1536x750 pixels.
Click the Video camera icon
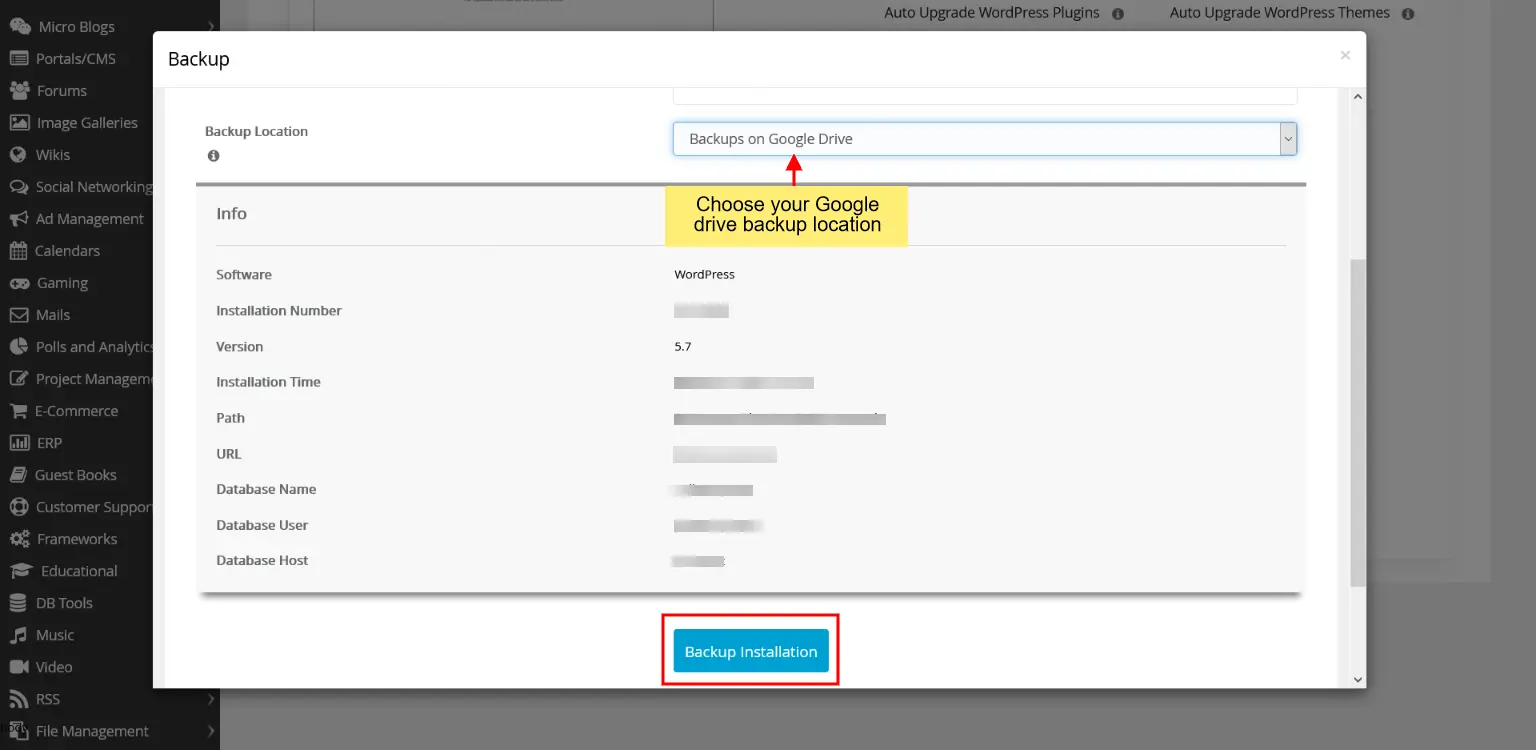21,666
